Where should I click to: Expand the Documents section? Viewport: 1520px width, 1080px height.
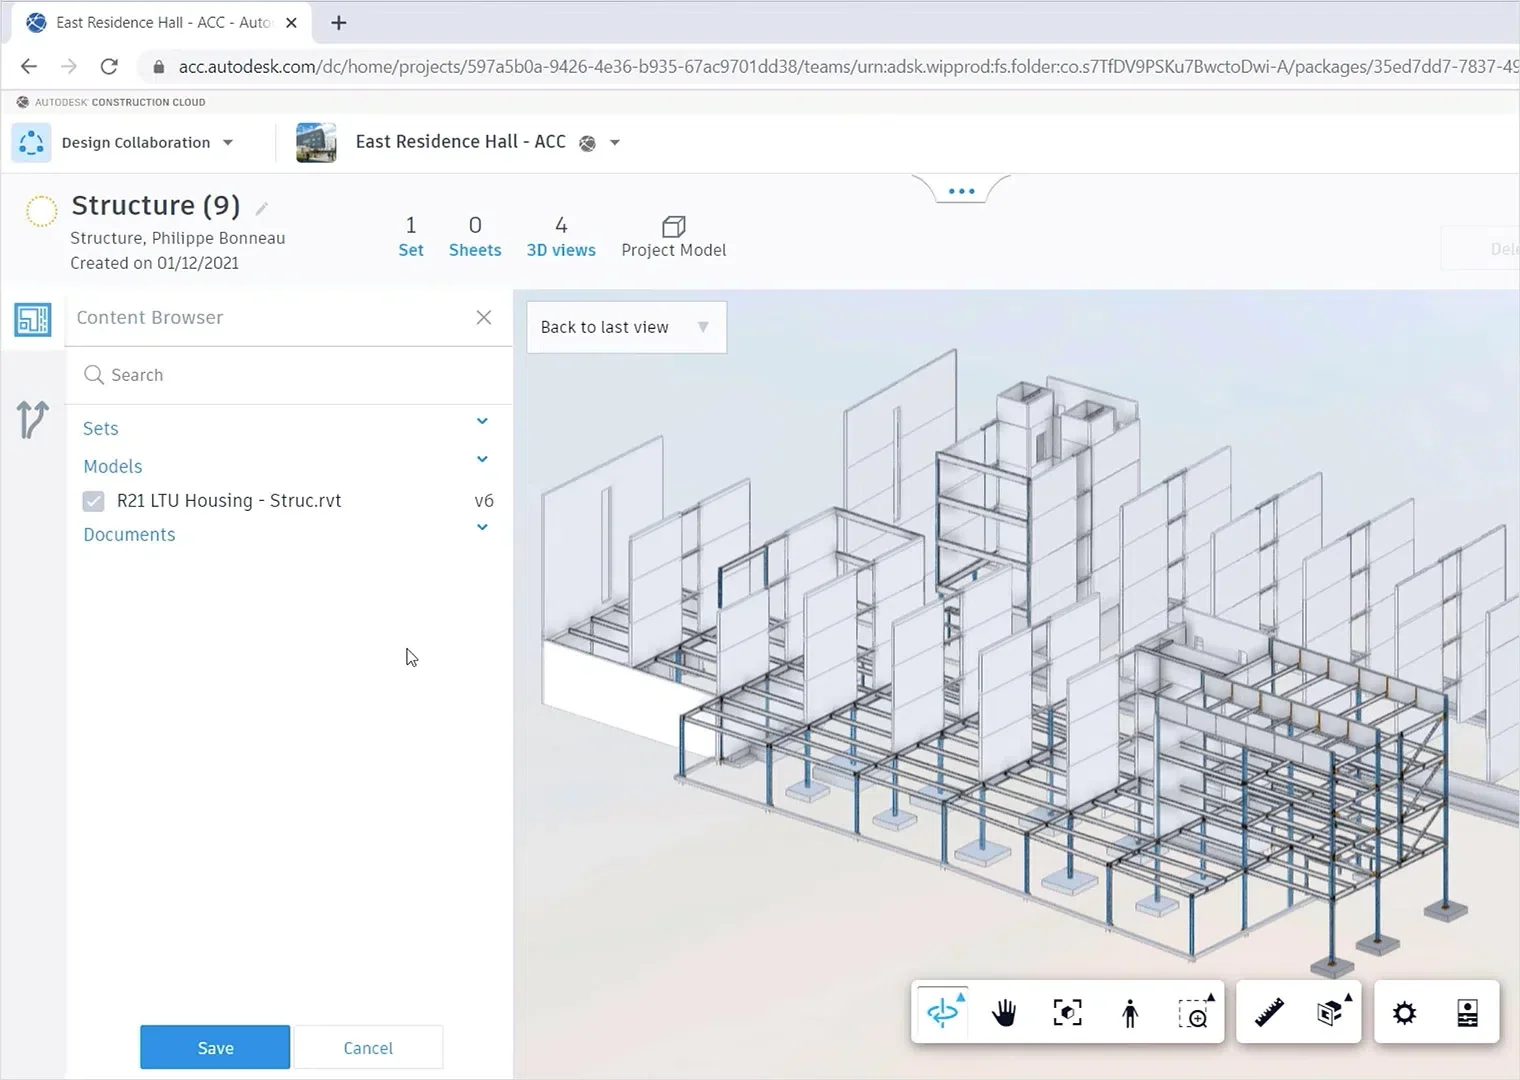point(482,527)
